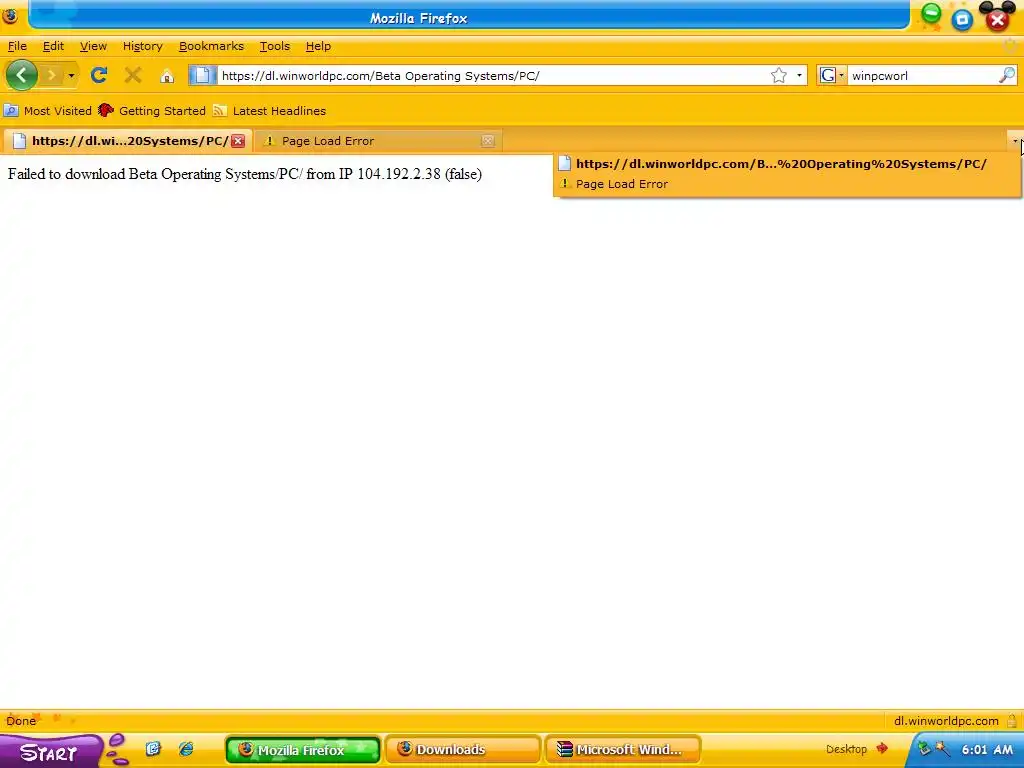Viewport: 1024px width, 768px height.
Task: Expand the Desktop toolbar chevron
Action: pos(882,748)
